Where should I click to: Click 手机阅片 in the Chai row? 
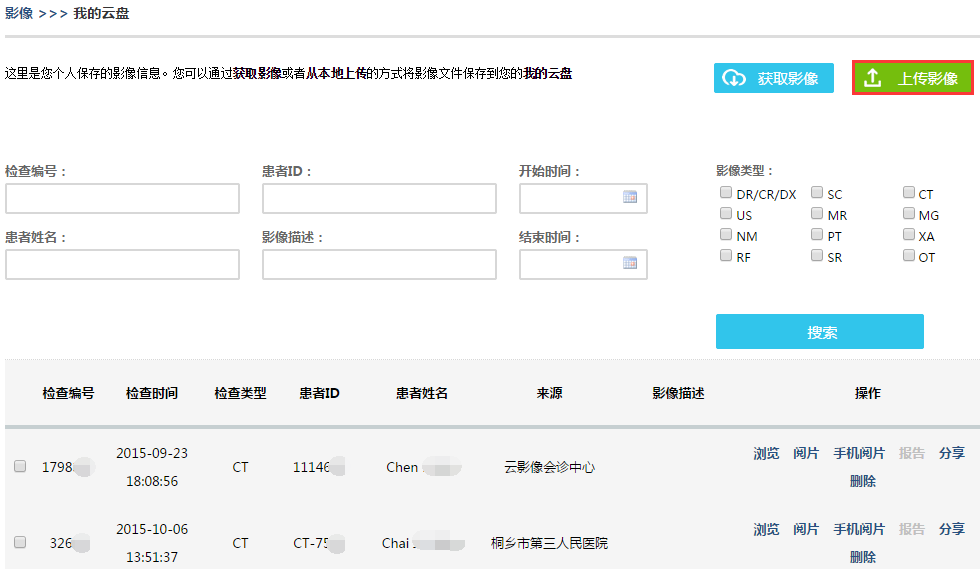(x=859, y=530)
